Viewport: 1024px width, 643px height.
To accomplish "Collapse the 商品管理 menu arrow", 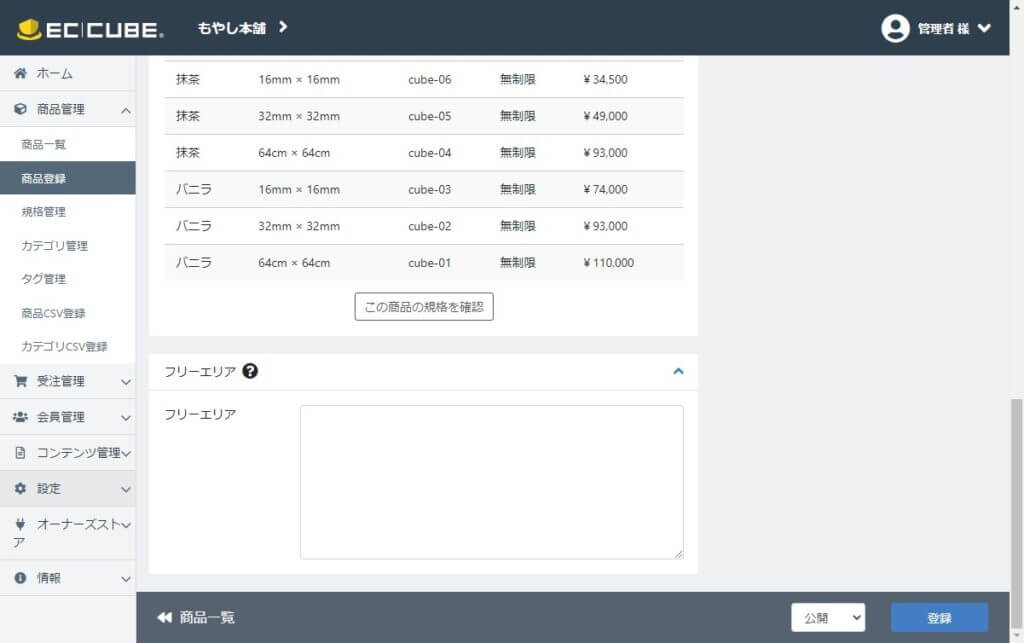I will coord(126,110).
